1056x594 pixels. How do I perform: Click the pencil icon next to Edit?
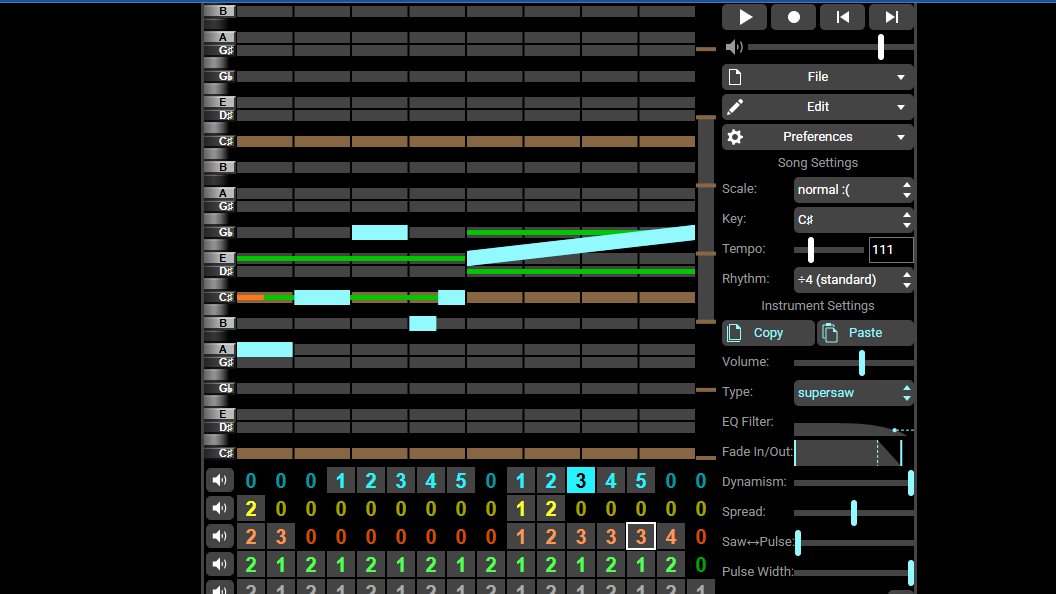click(x=735, y=106)
